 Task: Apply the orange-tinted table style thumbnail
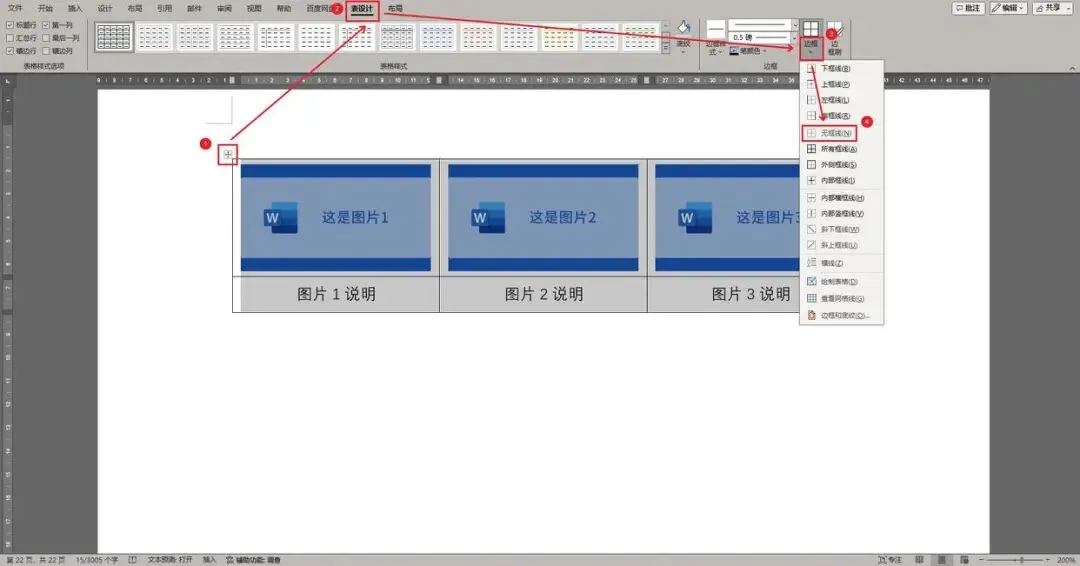point(478,37)
